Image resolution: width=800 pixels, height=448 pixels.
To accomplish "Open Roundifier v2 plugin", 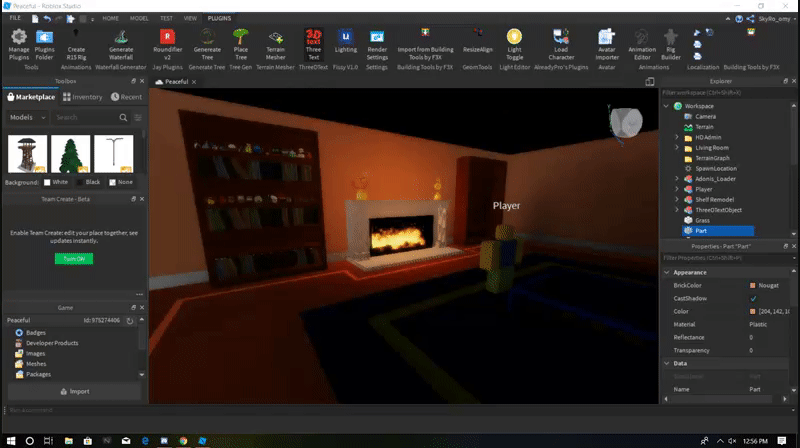I will [x=167, y=45].
